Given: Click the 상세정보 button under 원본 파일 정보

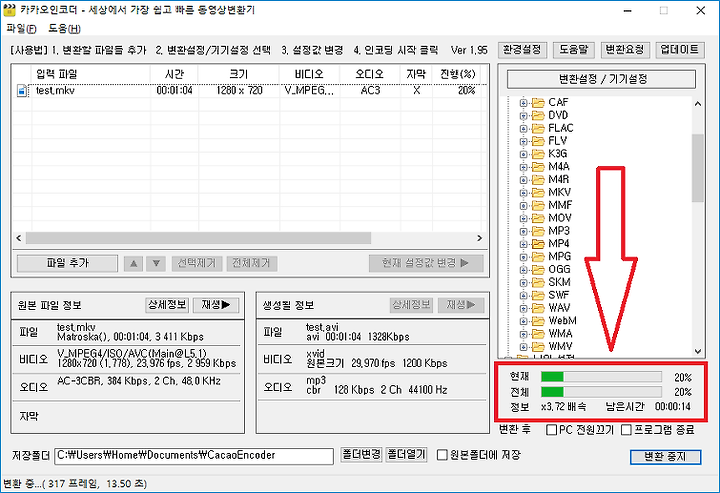Looking at the screenshot, I should coord(167,305).
